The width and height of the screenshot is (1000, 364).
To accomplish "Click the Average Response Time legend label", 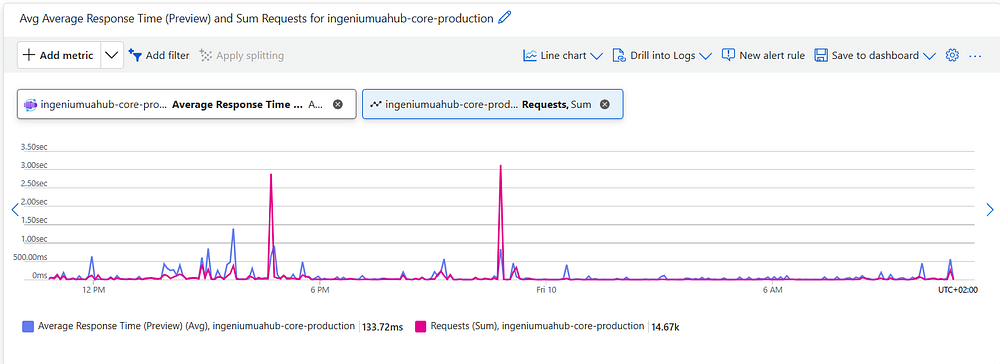I will click(196, 326).
